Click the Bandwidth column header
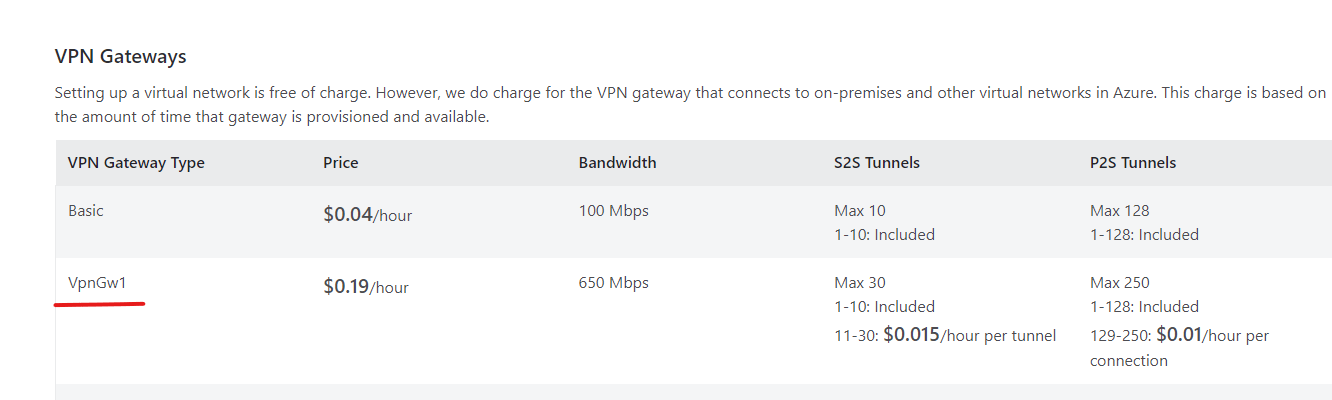The image size is (1332, 400). click(617, 162)
